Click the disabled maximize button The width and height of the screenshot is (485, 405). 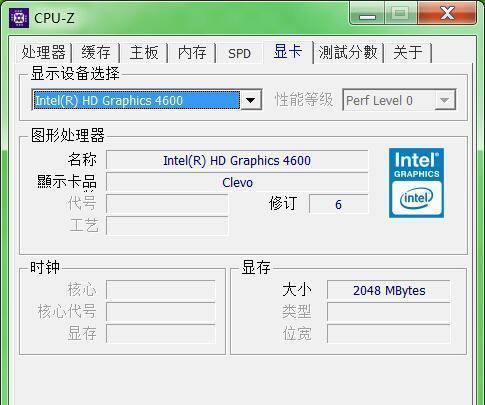coord(401,13)
